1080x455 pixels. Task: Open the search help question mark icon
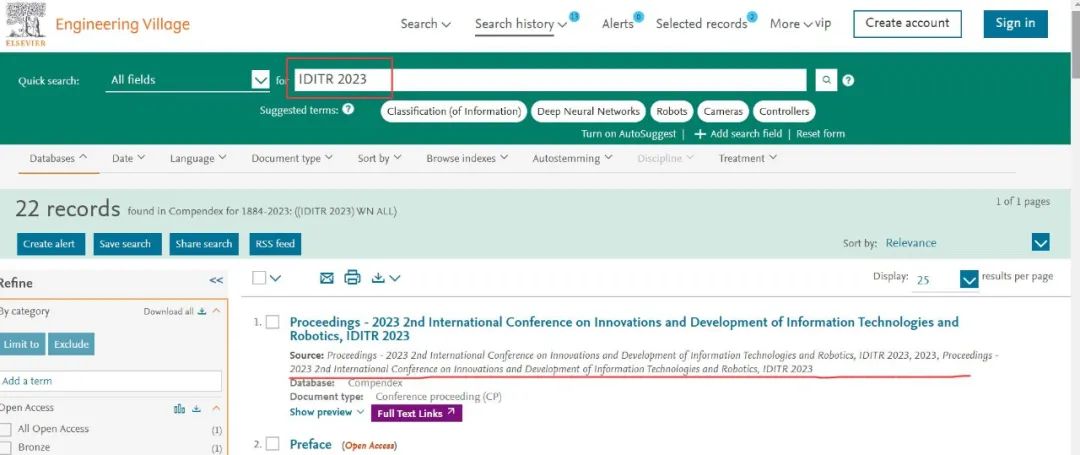(x=848, y=81)
